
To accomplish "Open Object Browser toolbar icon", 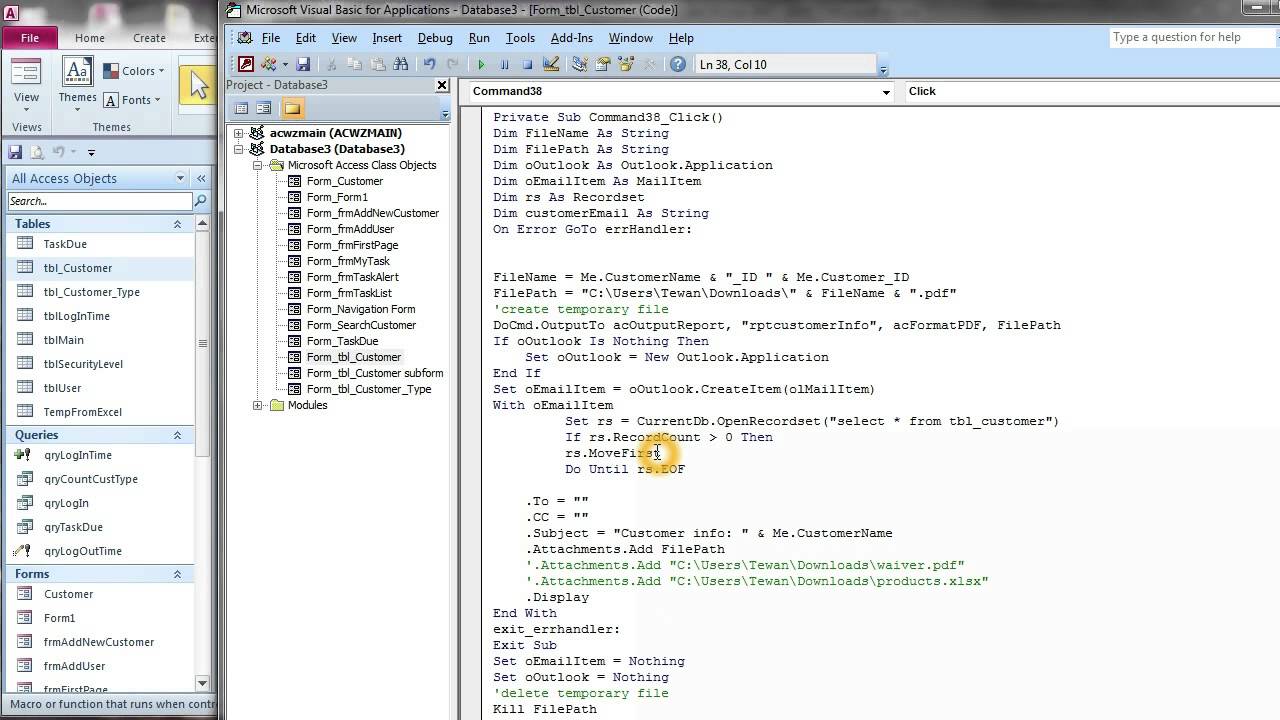I will tap(626, 64).
